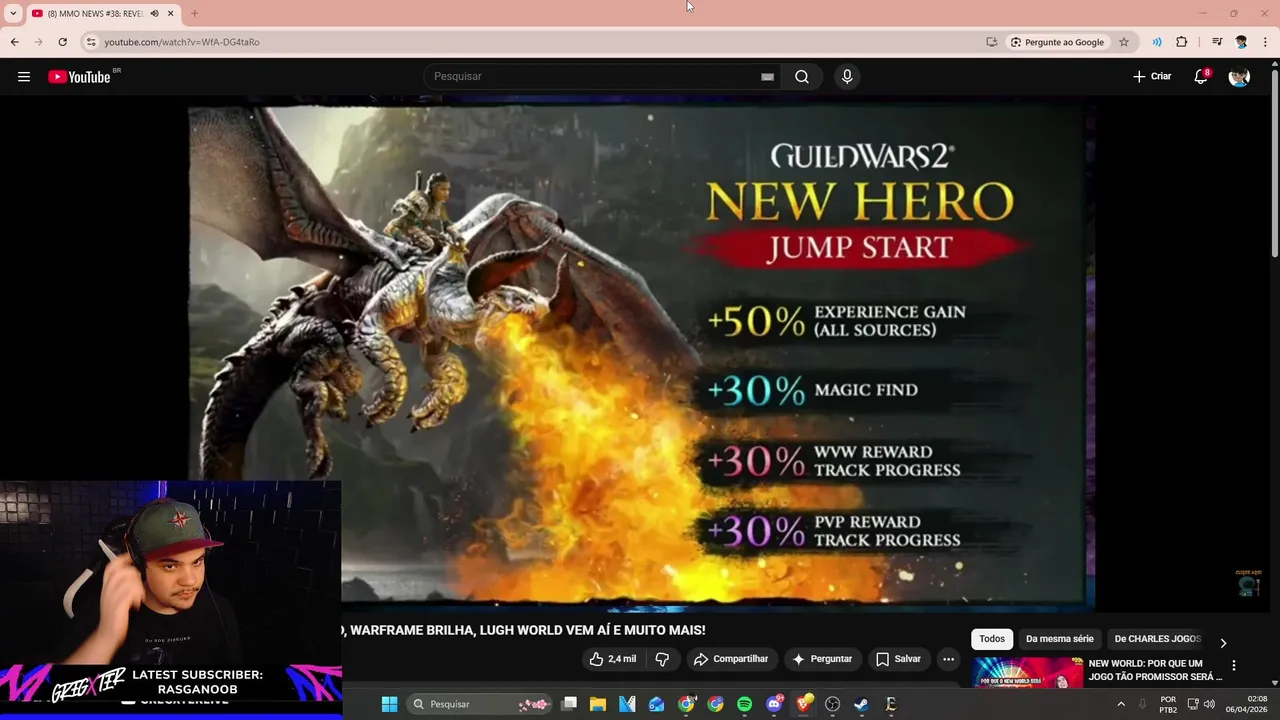
Task: Open the YouTube hamburger guide menu
Action: pos(24,77)
